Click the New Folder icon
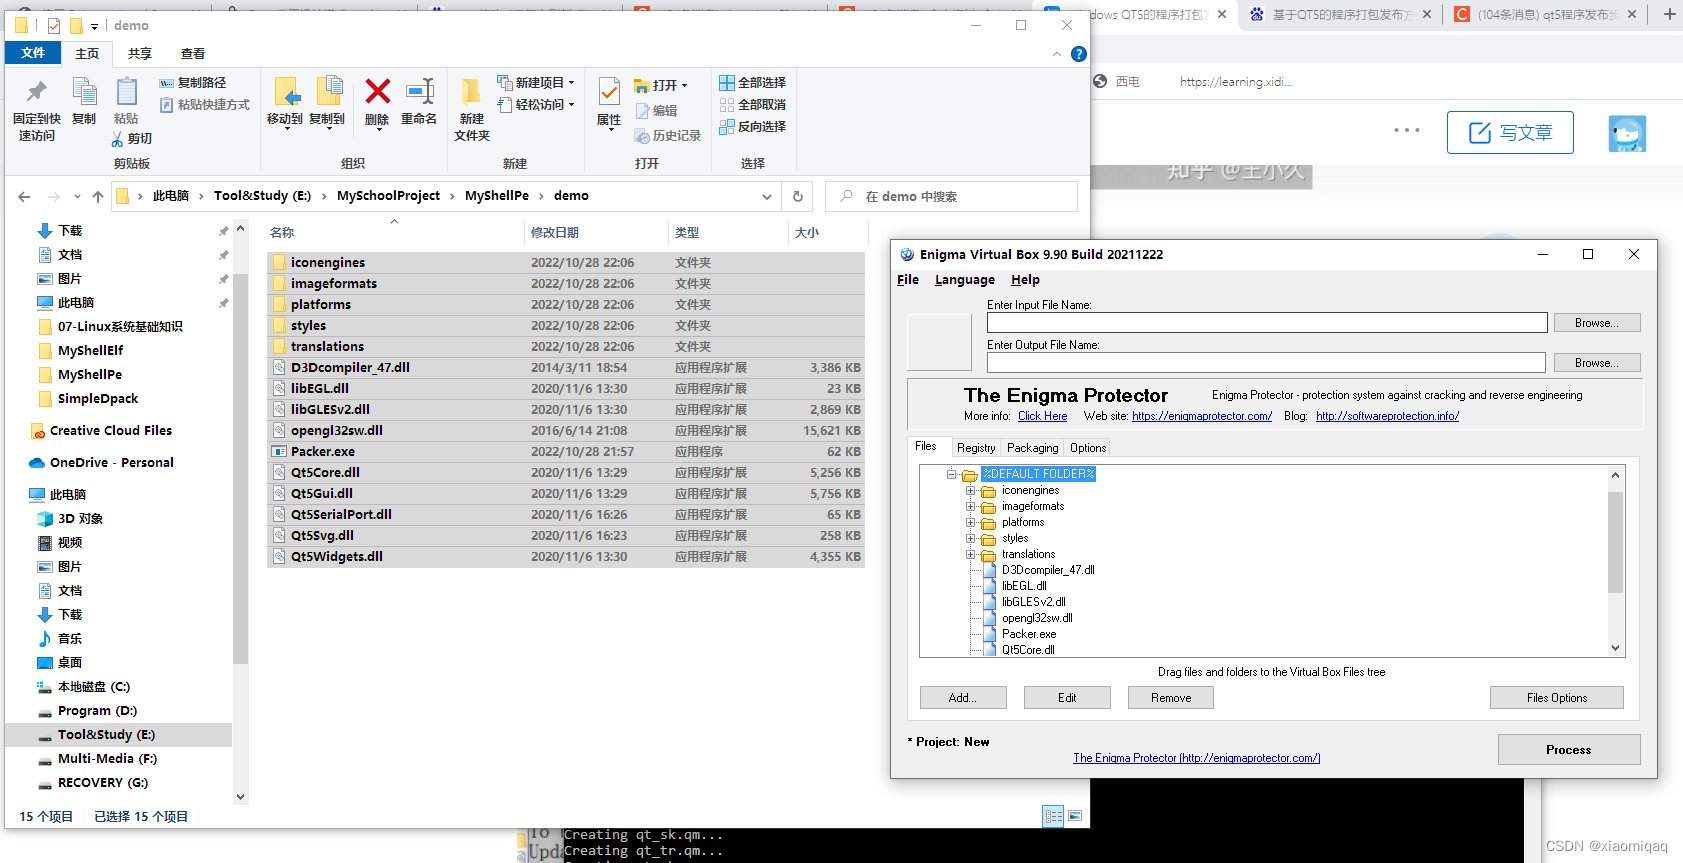 click(472, 110)
